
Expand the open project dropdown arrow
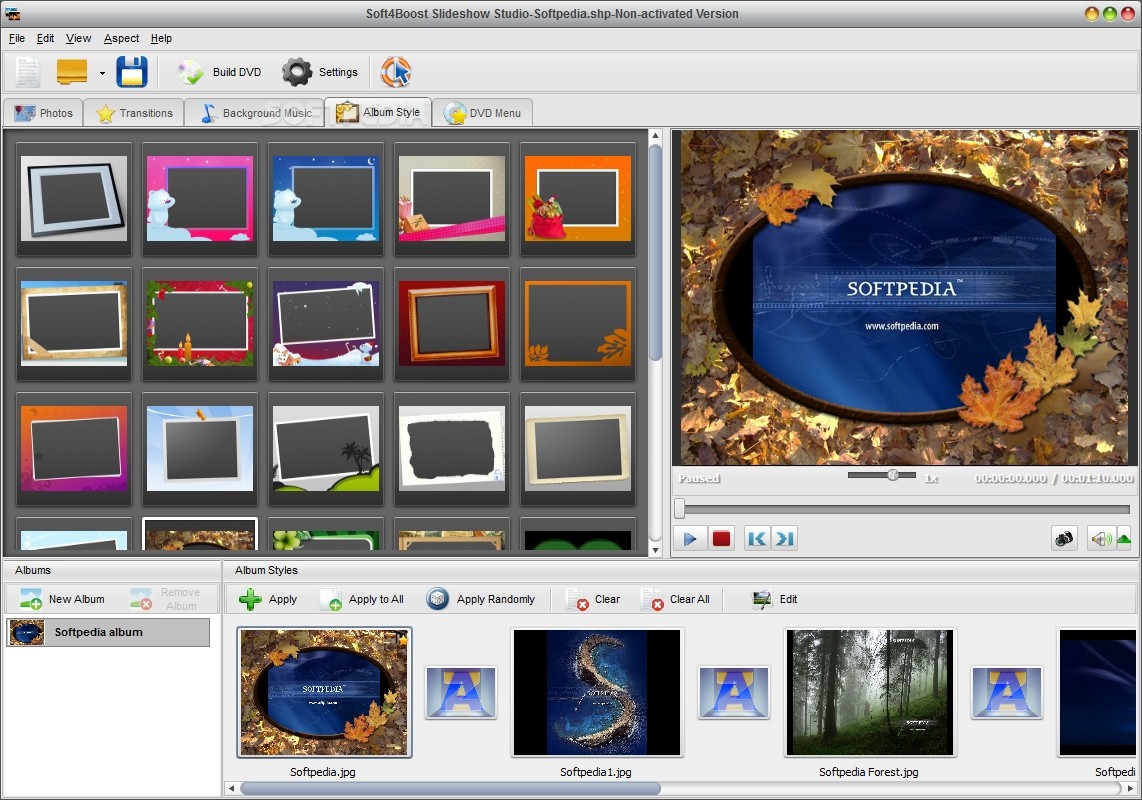coord(102,73)
